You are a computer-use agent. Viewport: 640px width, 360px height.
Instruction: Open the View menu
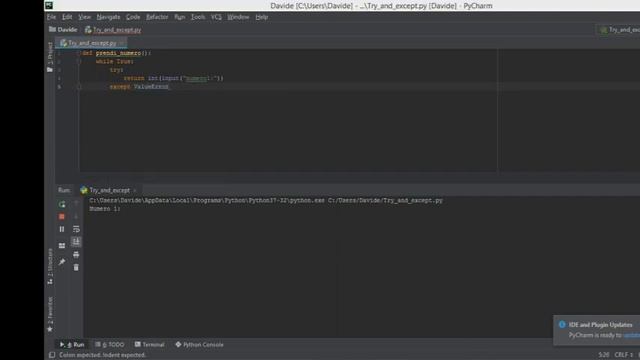[x=84, y=17]
